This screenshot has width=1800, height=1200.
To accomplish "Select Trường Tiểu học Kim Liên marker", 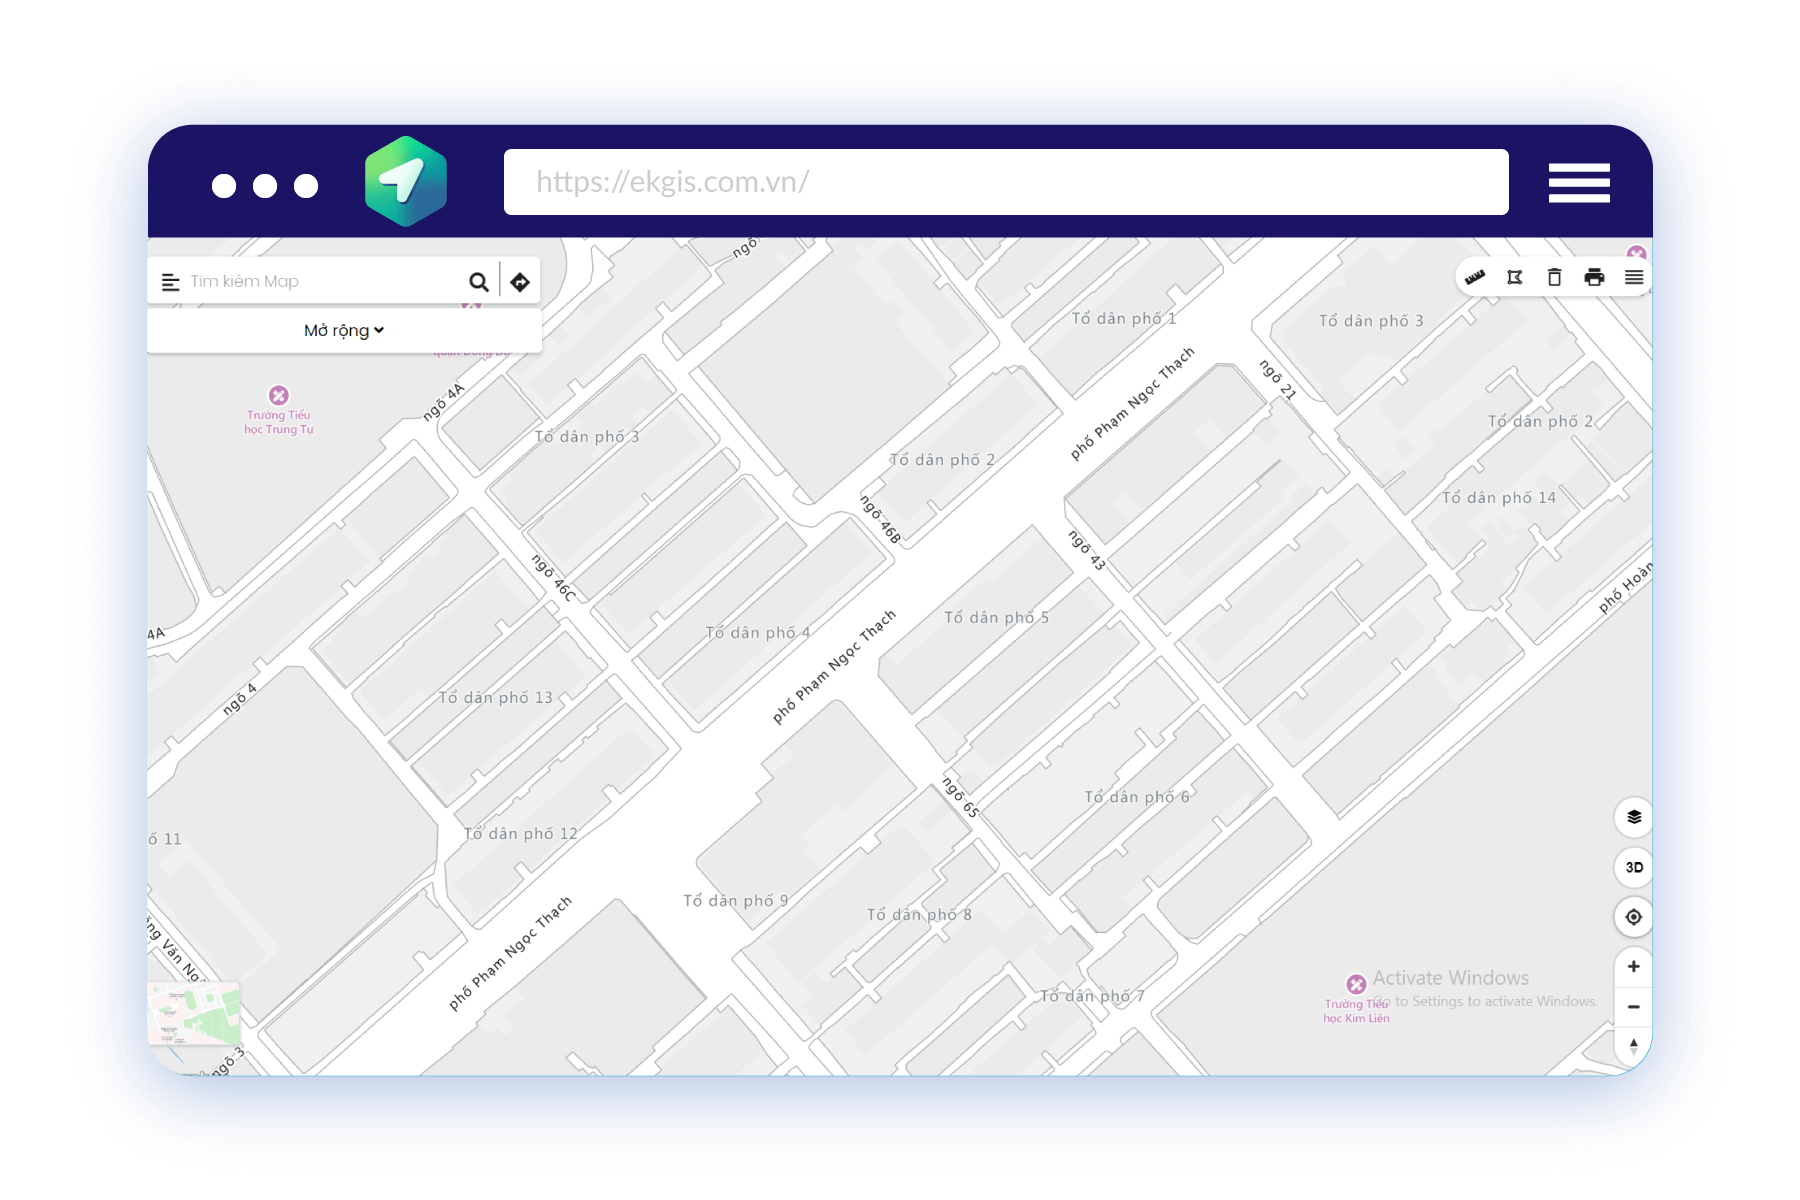I will click(x=1356, y=984).
